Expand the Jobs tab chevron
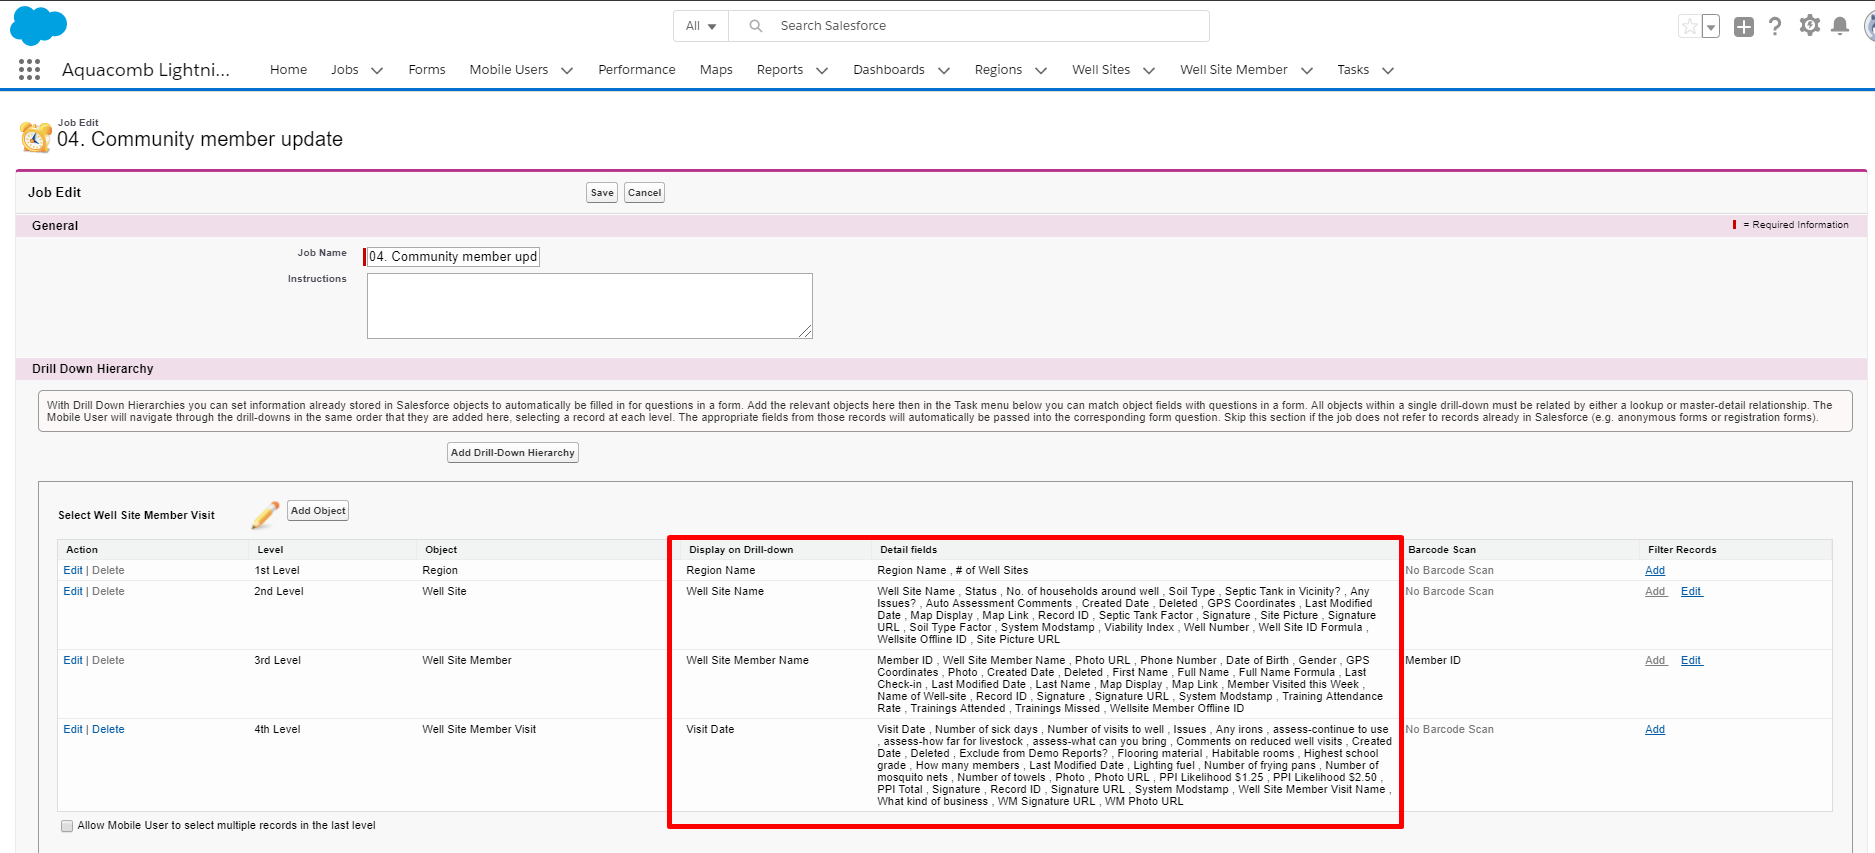 coord(377,70)
